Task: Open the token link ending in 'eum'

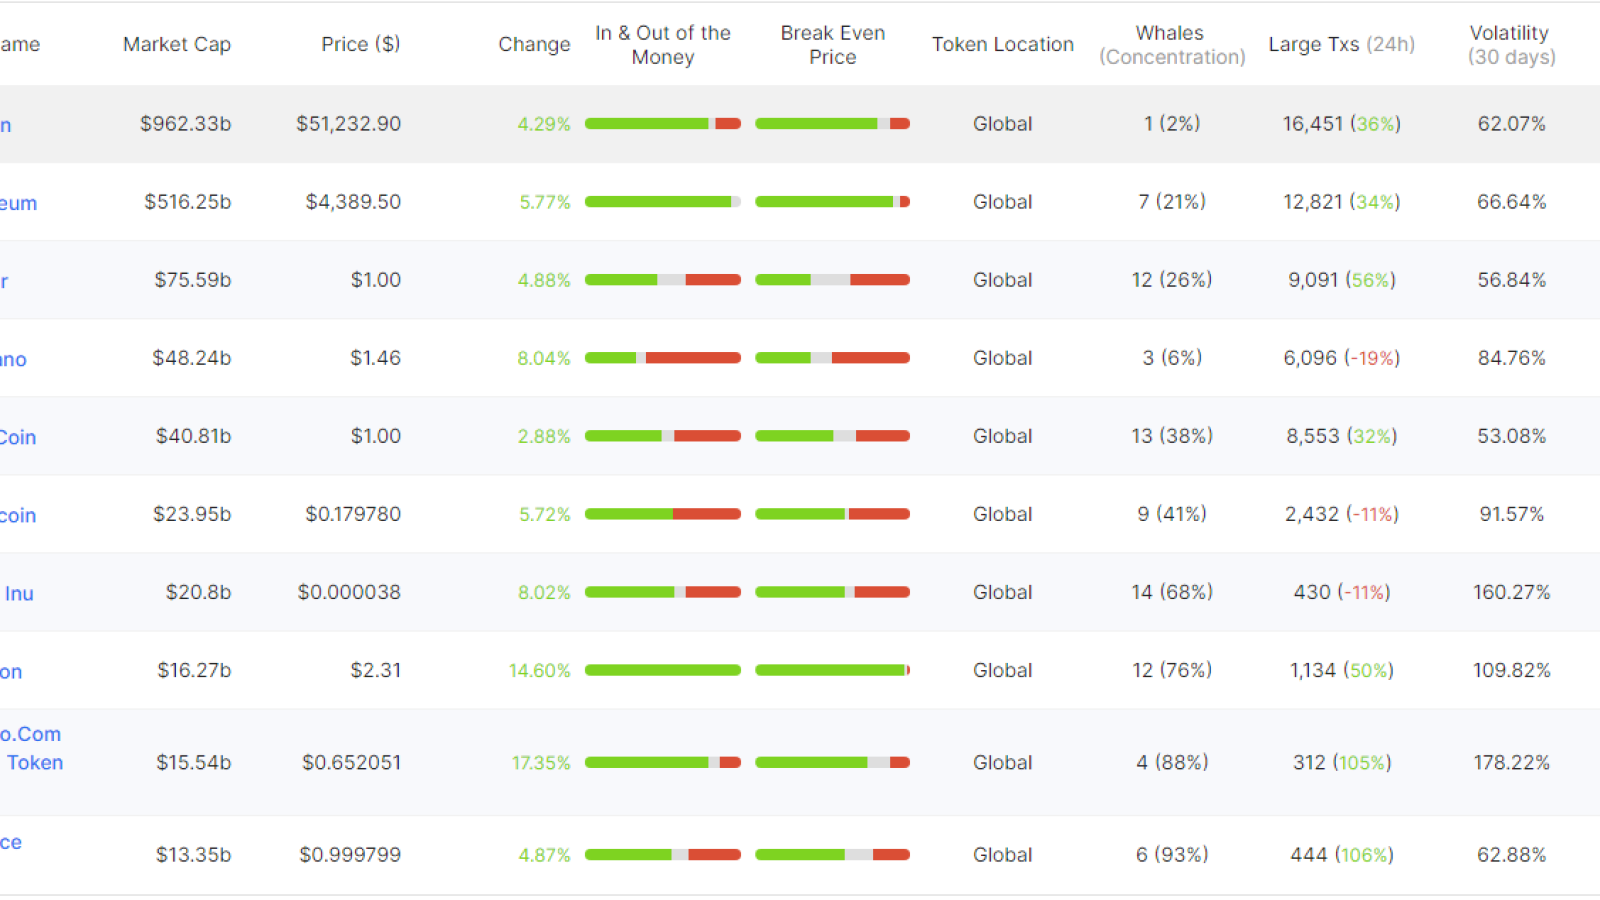Action: coord(18,203)
